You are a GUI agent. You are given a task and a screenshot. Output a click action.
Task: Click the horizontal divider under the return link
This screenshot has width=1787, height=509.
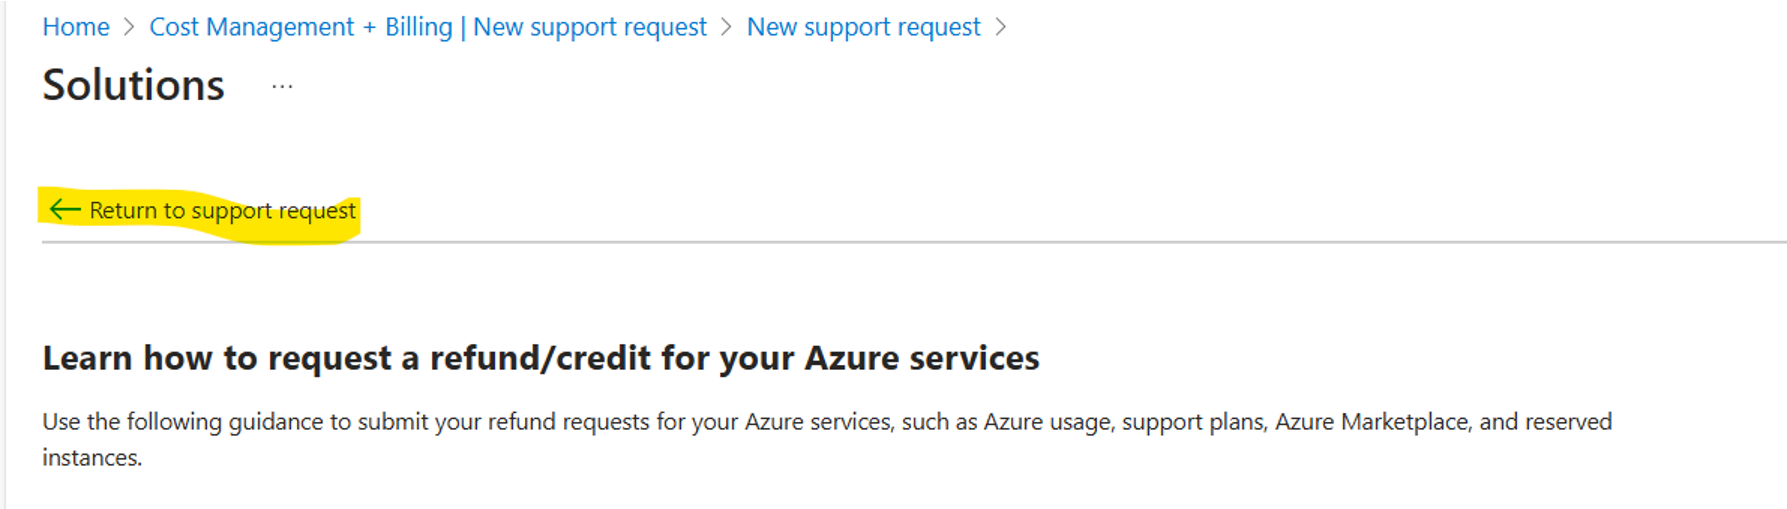[914, 242]
